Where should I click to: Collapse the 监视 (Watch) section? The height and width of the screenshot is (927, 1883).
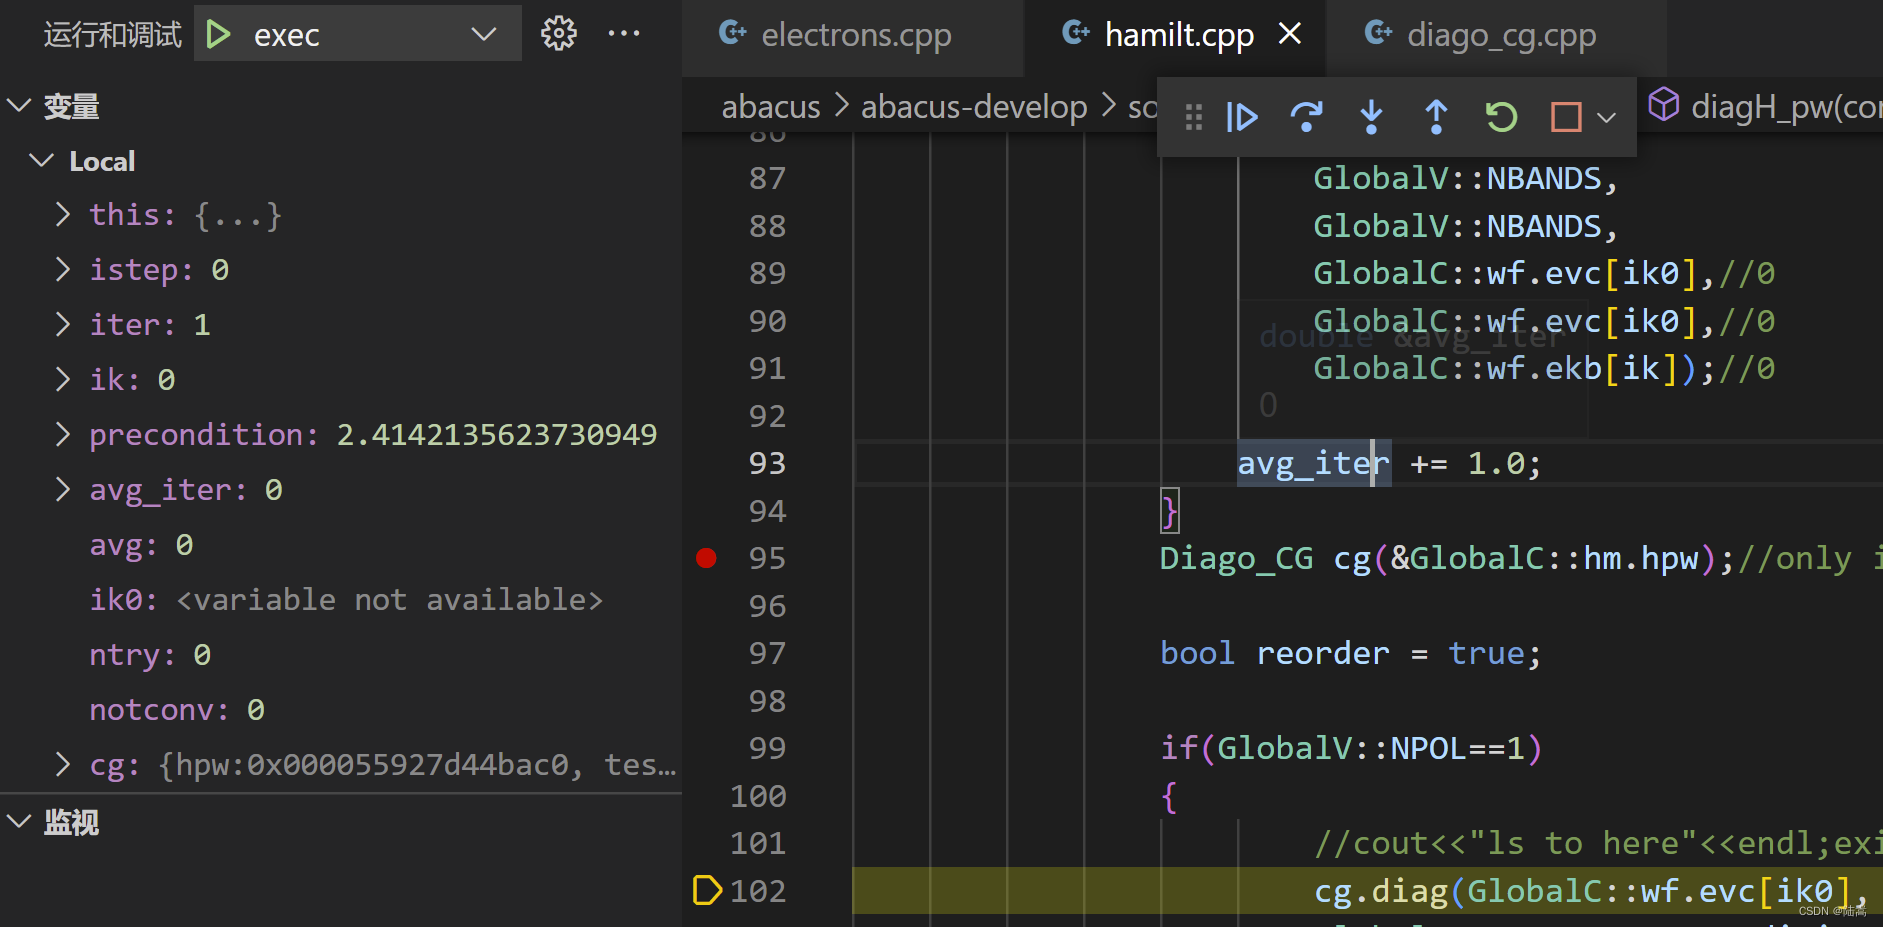pos(19,822)
